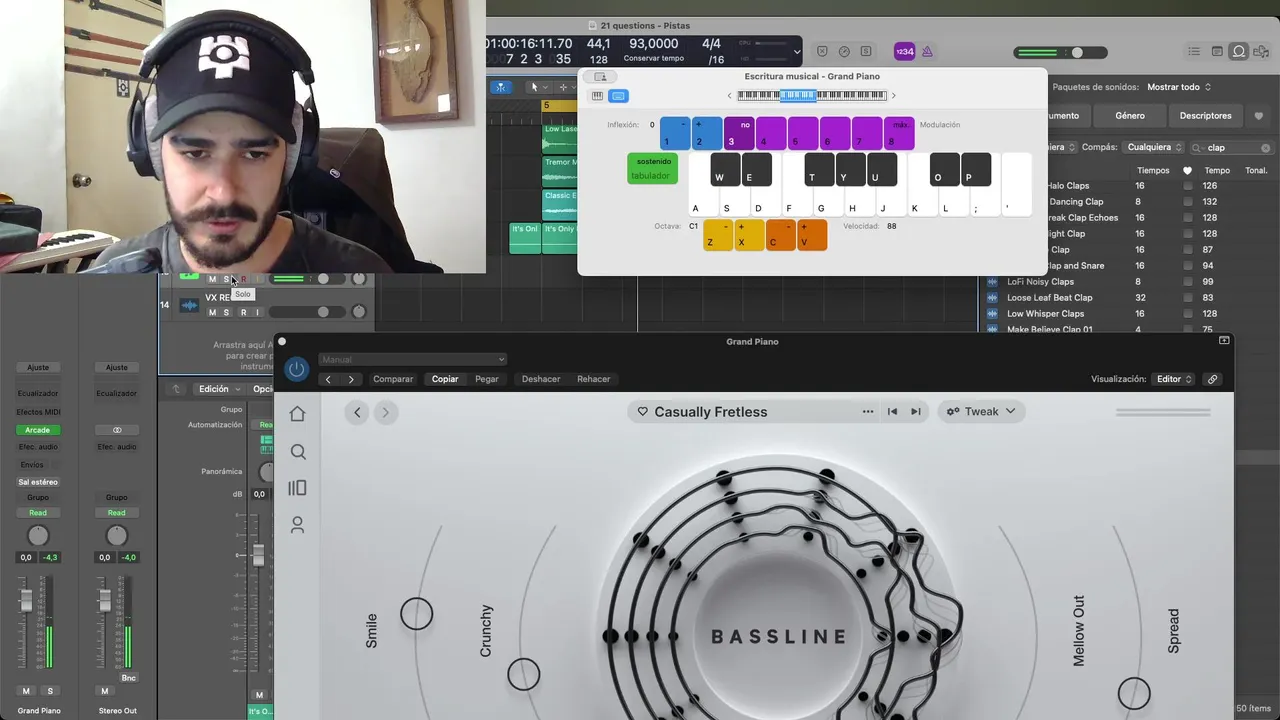Viewport: 1280px width, 720px height.
Task: Open the list editors icon
Action: [x=1194, y=52]
